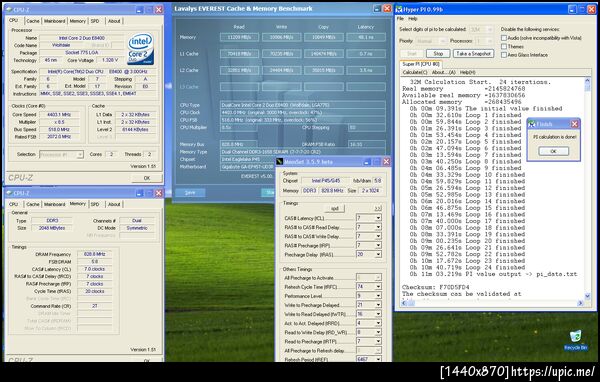Open SPD tab in CPU-Z memory window
Screen dimensions: 600x382
[x=95, y=204]
